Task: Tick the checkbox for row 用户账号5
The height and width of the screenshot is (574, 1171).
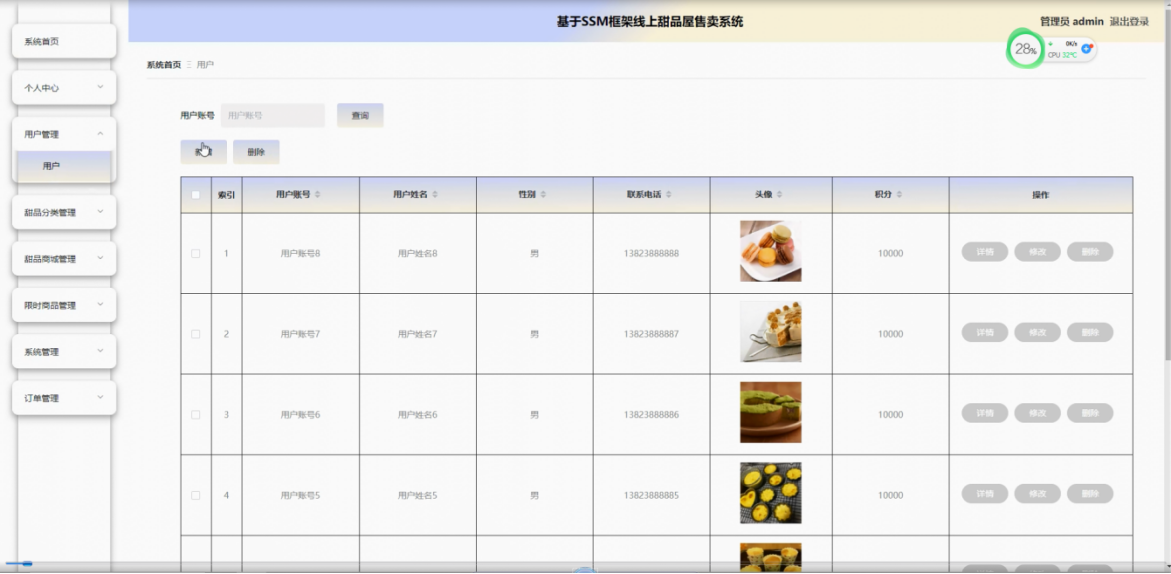Action: (196, 495)
